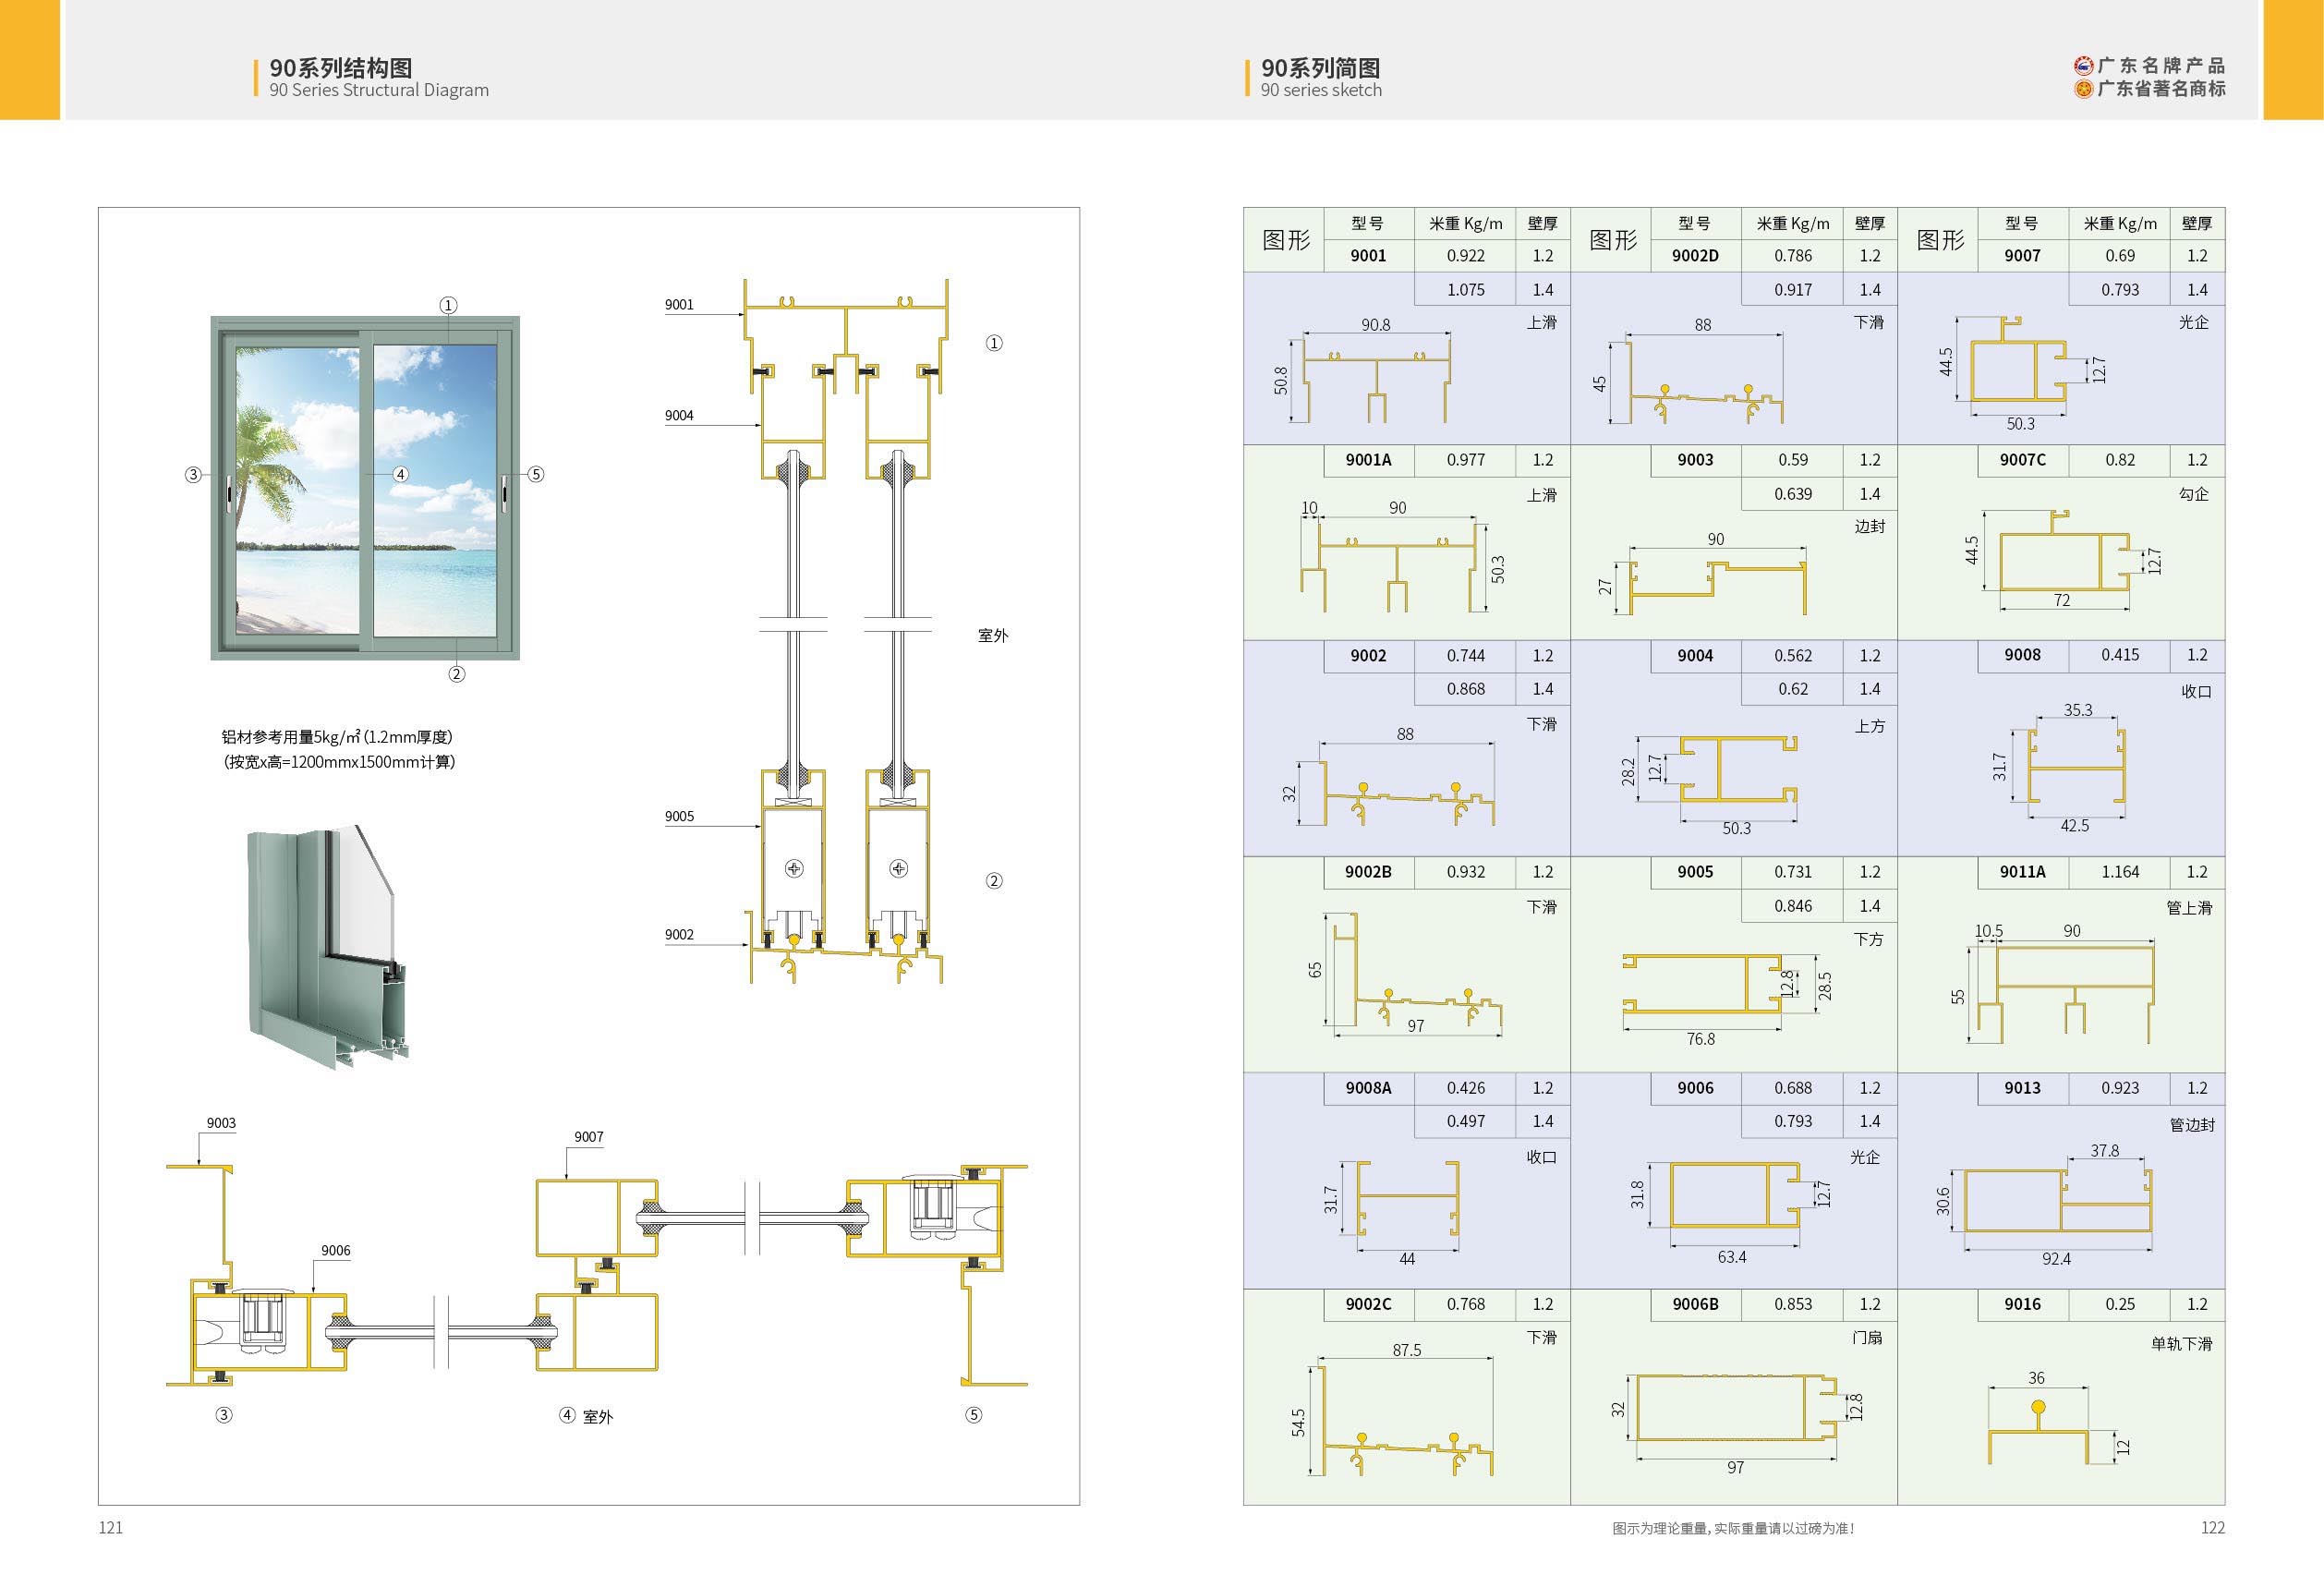
Task: Click the 0.25 weight value for 9016
Action: click(x=2119, y=1304)
